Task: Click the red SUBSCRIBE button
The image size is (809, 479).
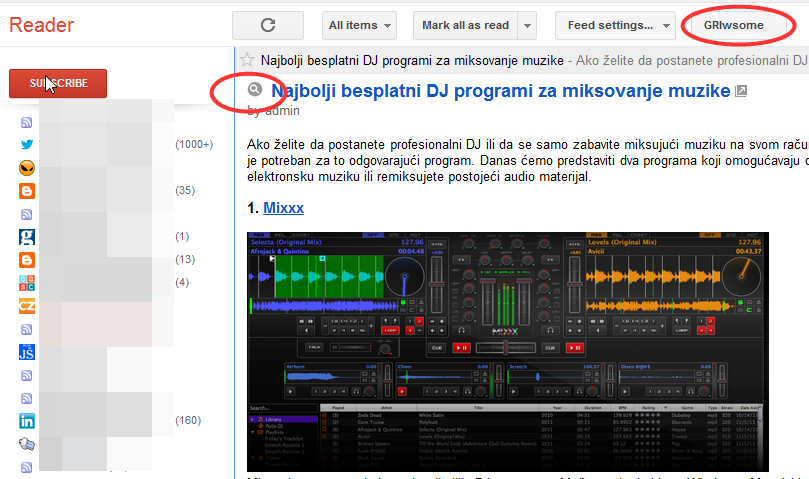Action: (58, 83)
